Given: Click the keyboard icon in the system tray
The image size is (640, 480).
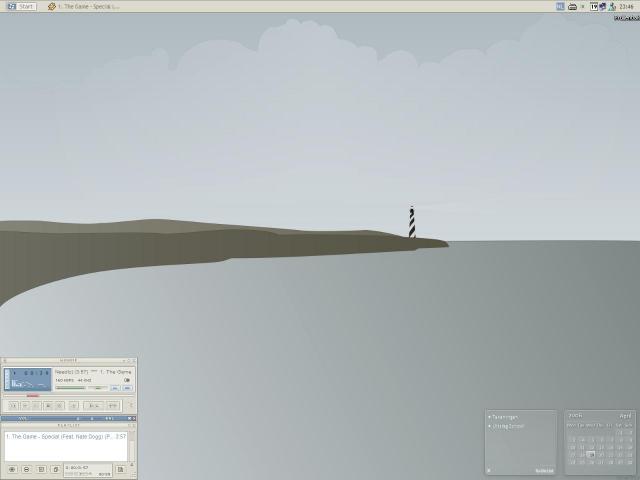Looking at the screenshot, I should (572, 7).
